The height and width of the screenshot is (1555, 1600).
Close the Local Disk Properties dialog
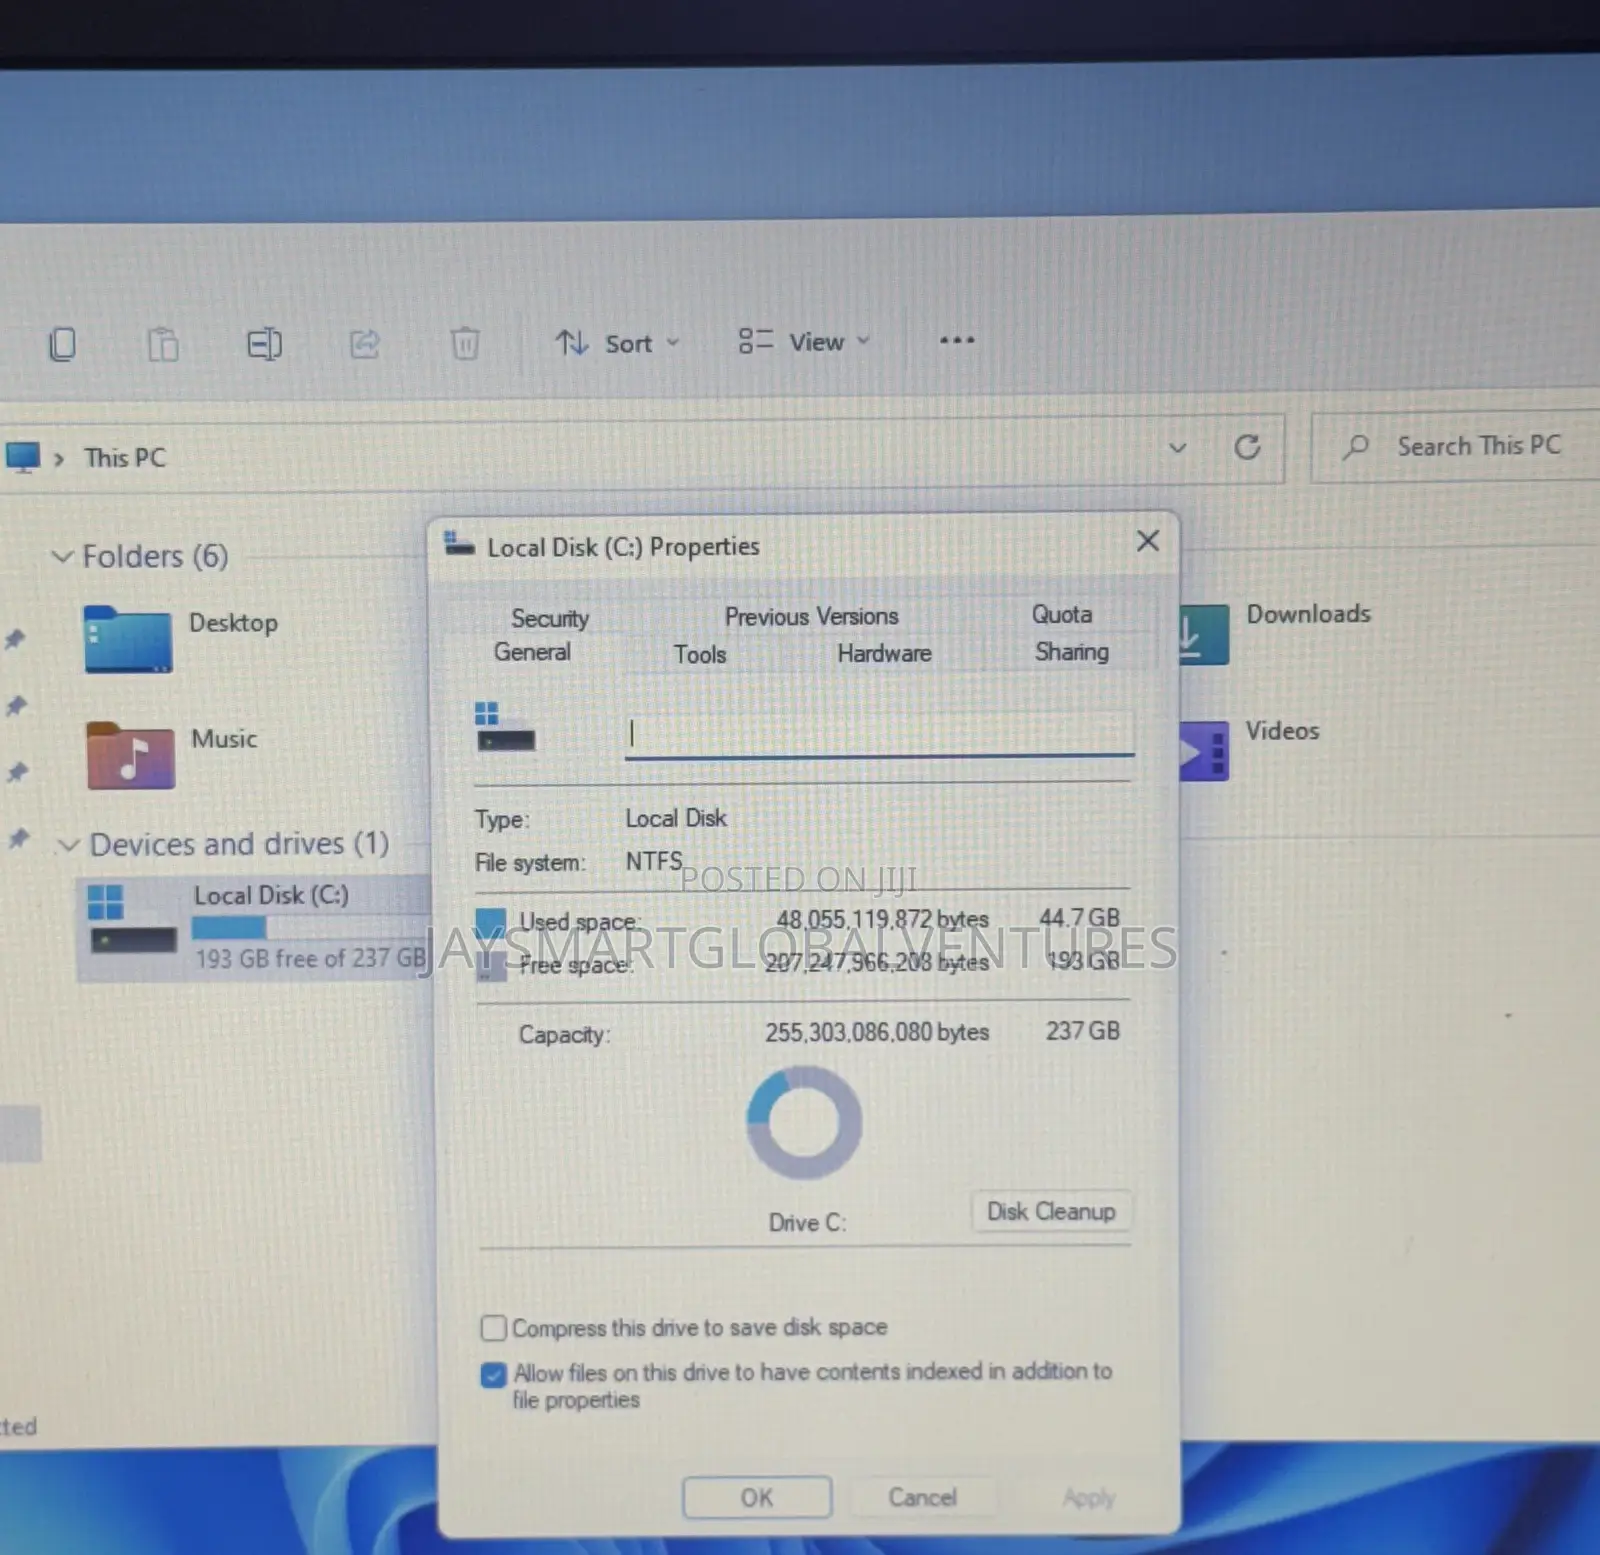click(1148, 541)
